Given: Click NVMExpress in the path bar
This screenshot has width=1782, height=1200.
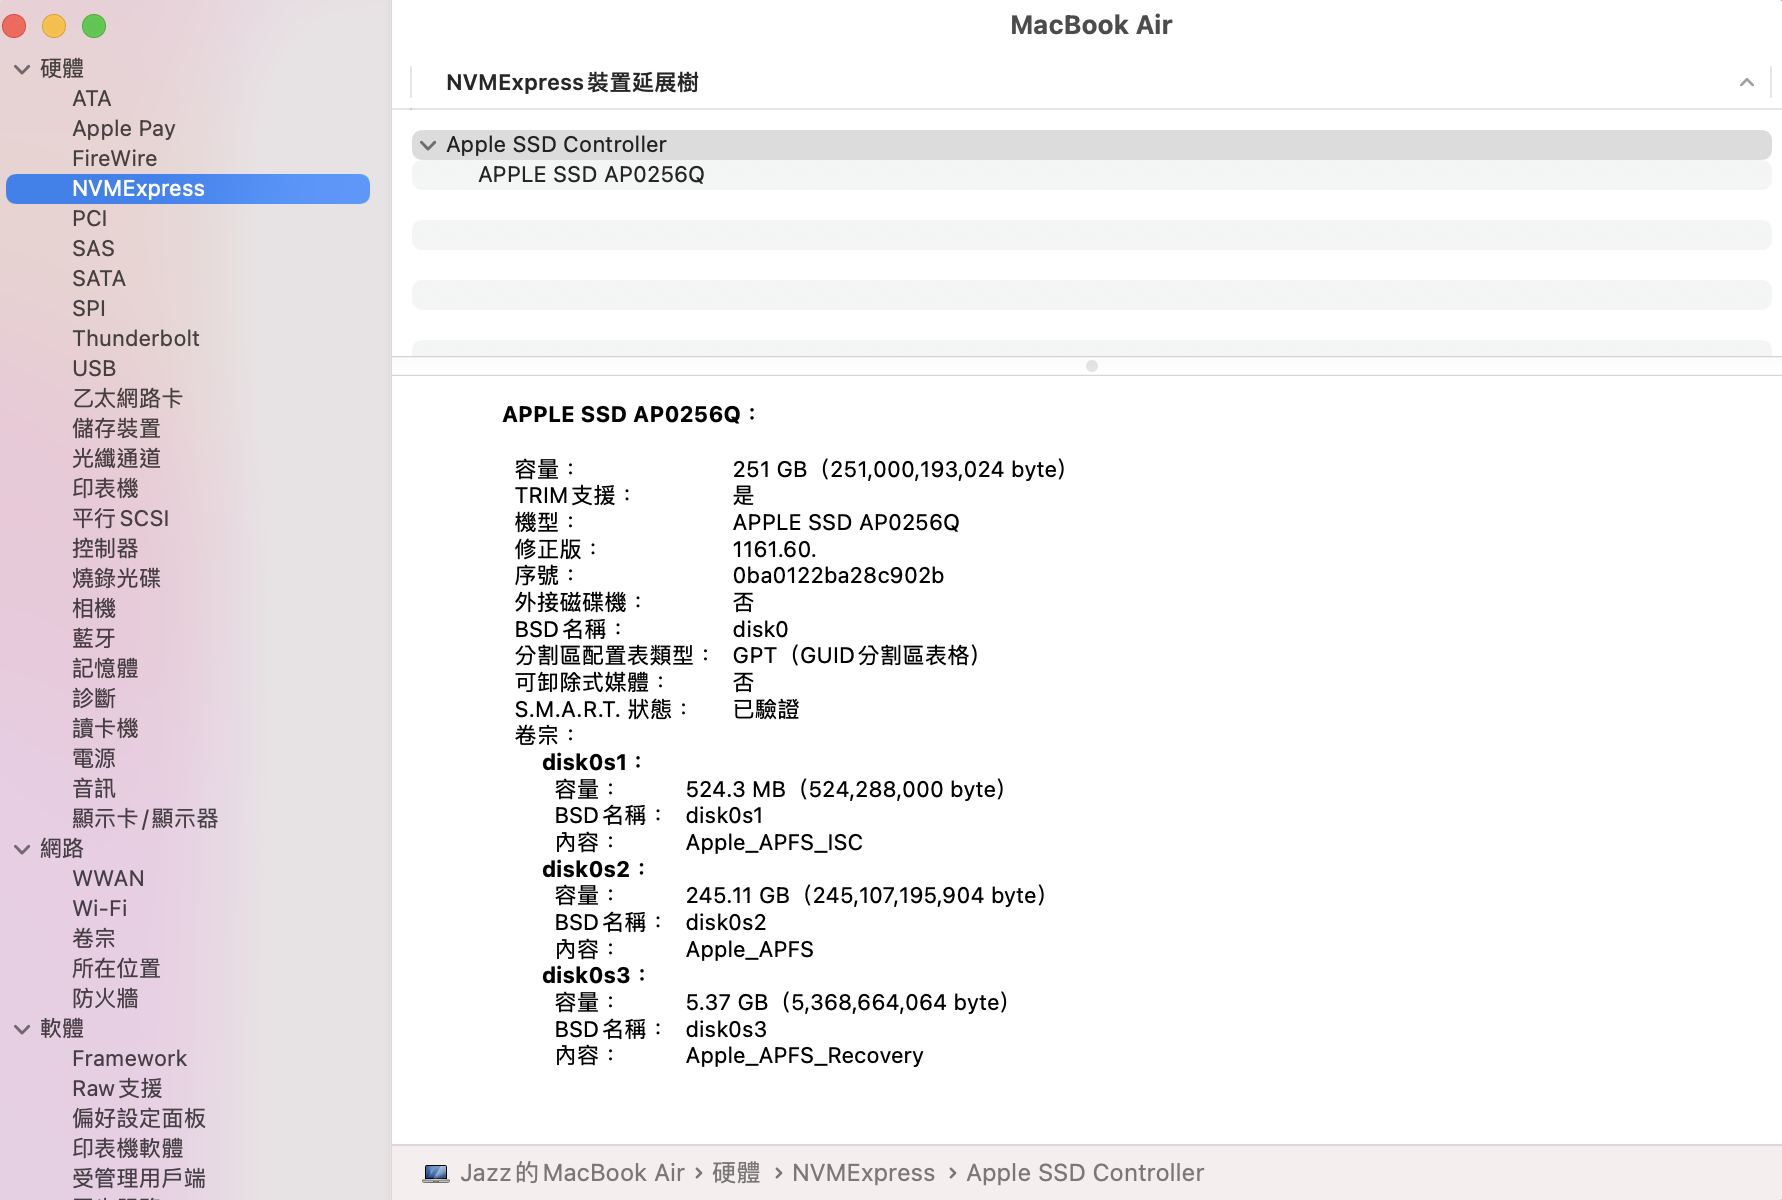Looking at the screenshot, I should pos(864,1173).
